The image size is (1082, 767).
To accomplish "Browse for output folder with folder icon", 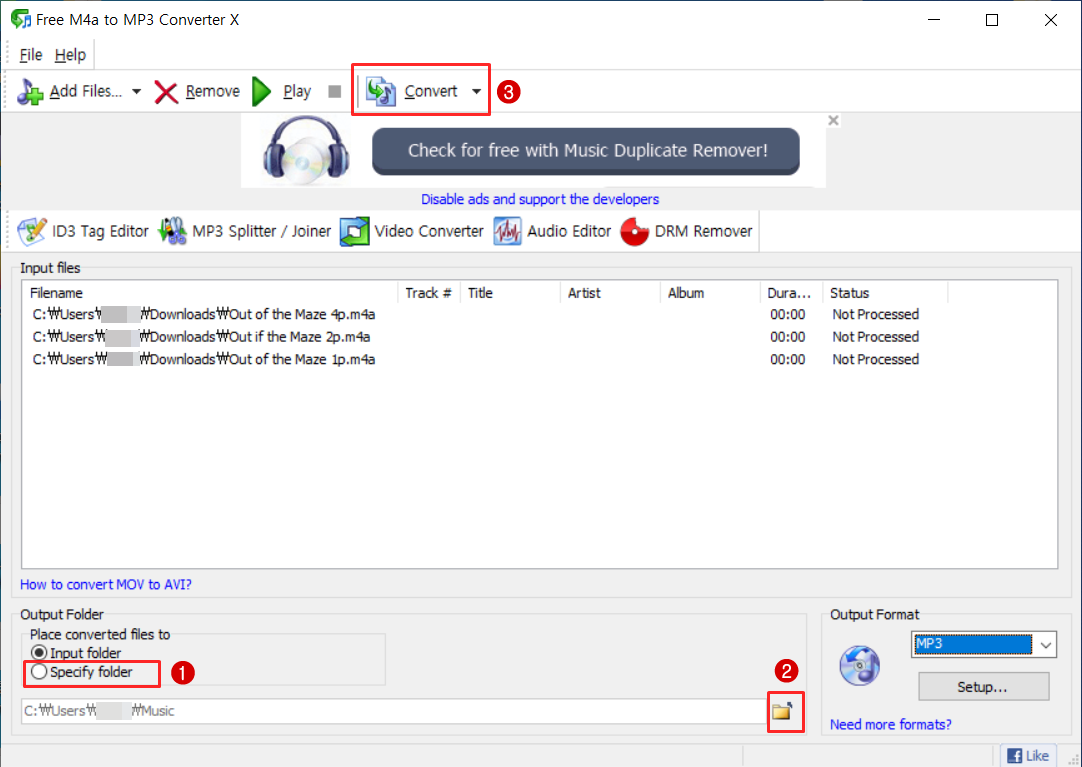I will point(783,711).
